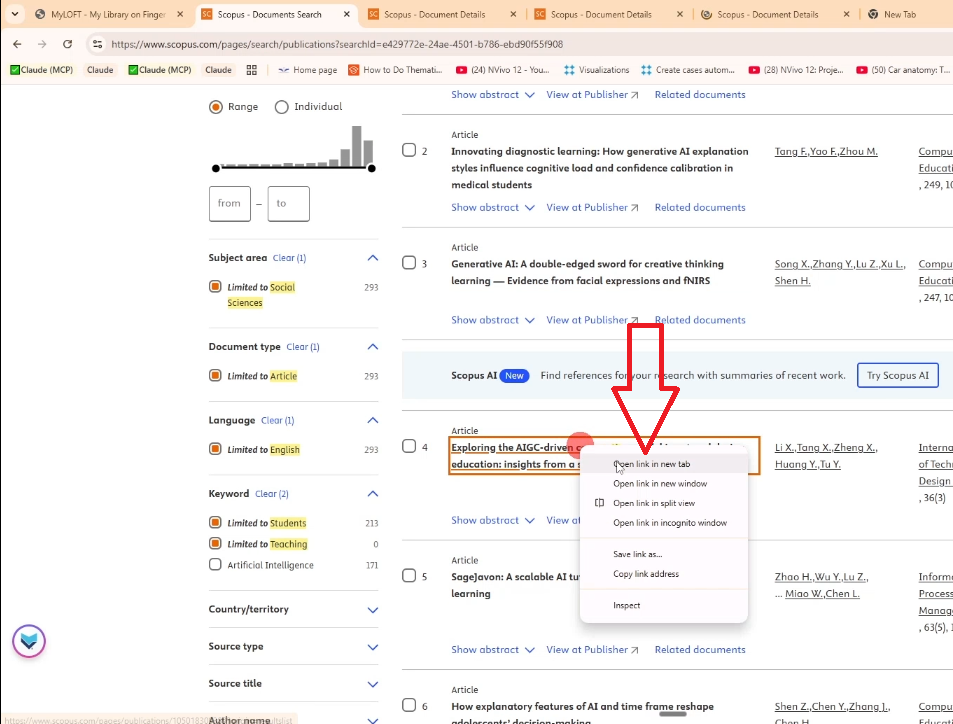Open first Claude (MCP) bookmark
Screen dimensions: 953x724
41,70
